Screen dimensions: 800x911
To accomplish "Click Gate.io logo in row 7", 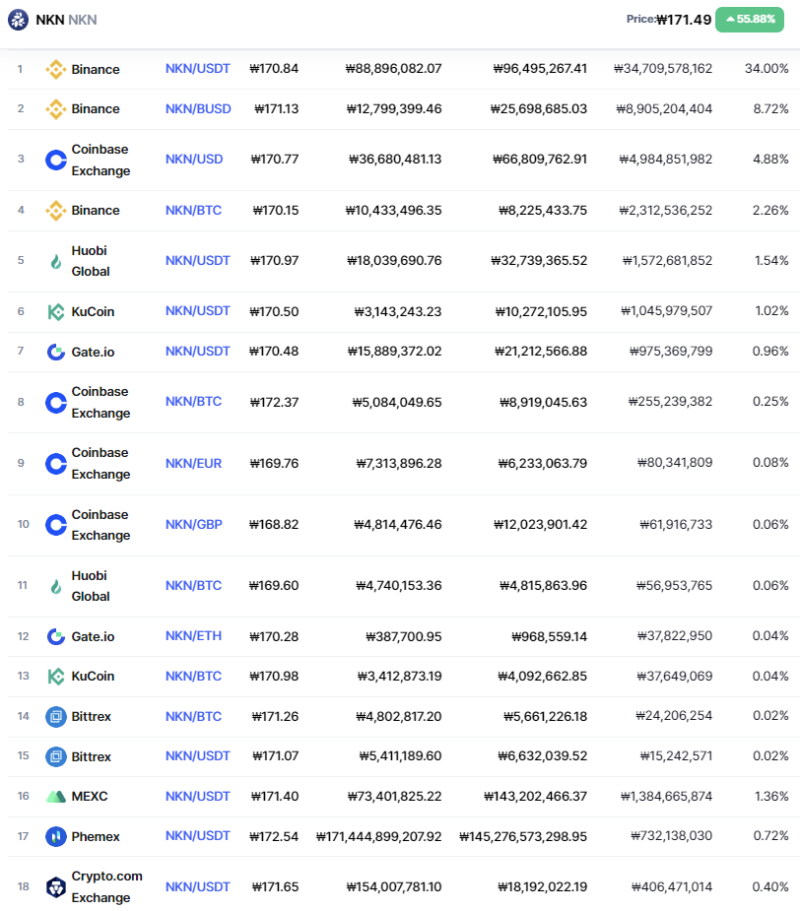I will tap(56, 352).
